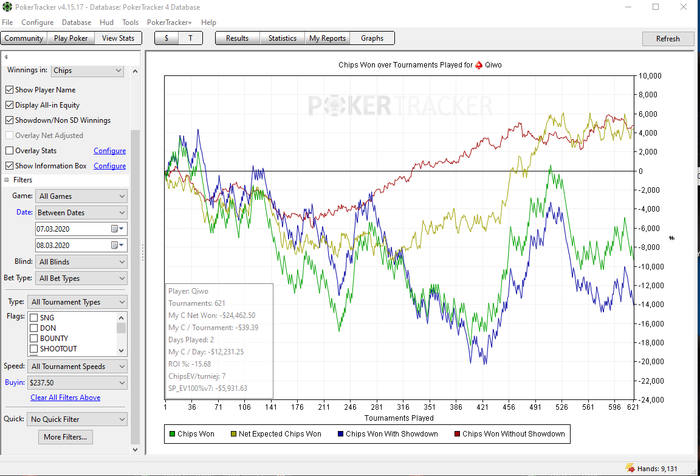Image resolution: width=700 pixels, height=476 pixels.
Task: Select the View Stats tab
Action: click(x=118, y=38)
